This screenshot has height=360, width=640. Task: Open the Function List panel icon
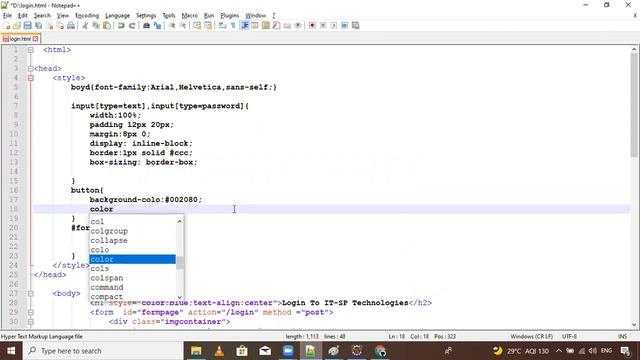click(x=276, y=25)
